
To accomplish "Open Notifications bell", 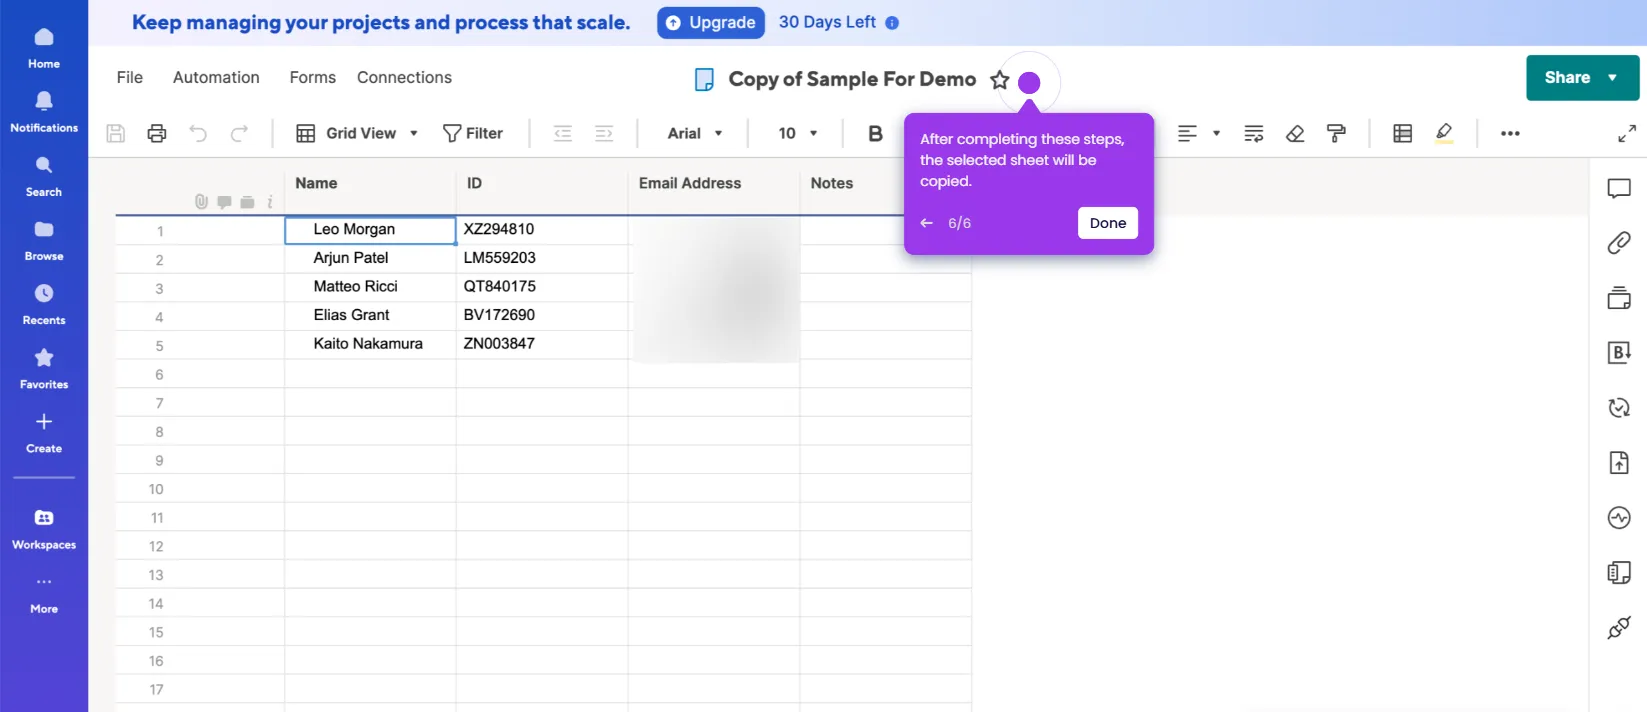I will (44, 112).
